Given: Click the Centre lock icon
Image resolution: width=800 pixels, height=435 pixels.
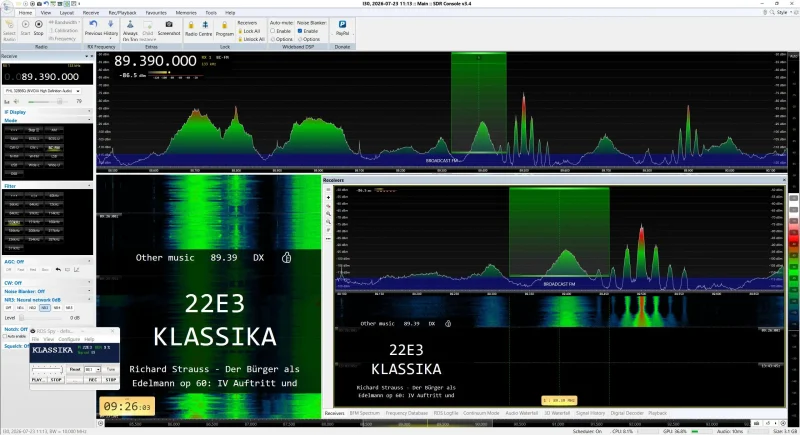Looking at the screenshot, I should click(x=205, y=25).
